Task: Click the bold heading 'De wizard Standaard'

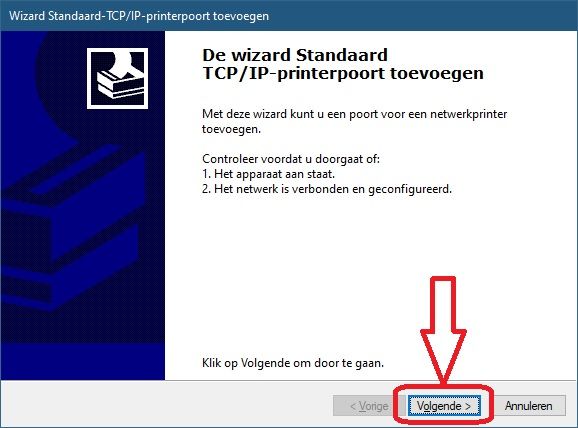Action: 295,55
